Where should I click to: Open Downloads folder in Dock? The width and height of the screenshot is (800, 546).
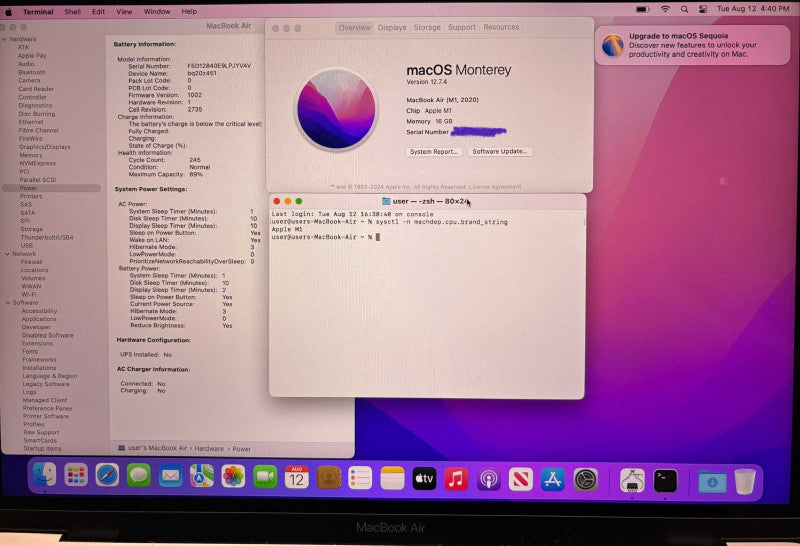coord(712,482)
